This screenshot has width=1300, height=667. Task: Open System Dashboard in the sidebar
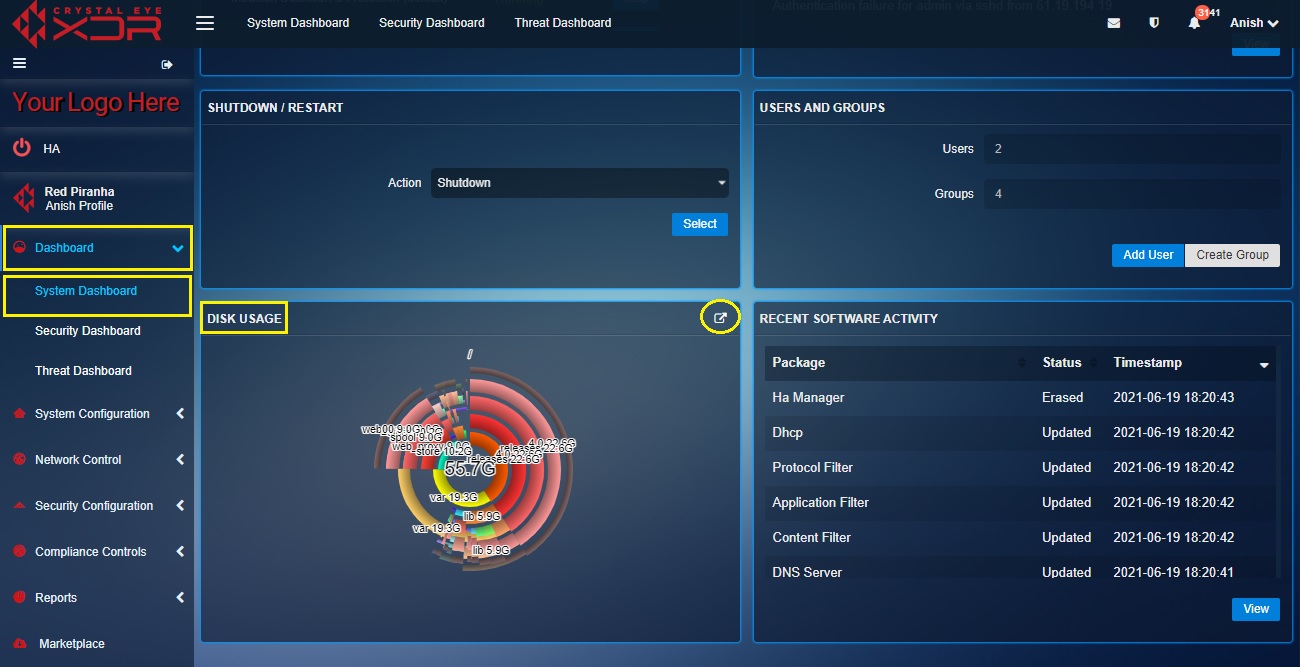point(86,291)
